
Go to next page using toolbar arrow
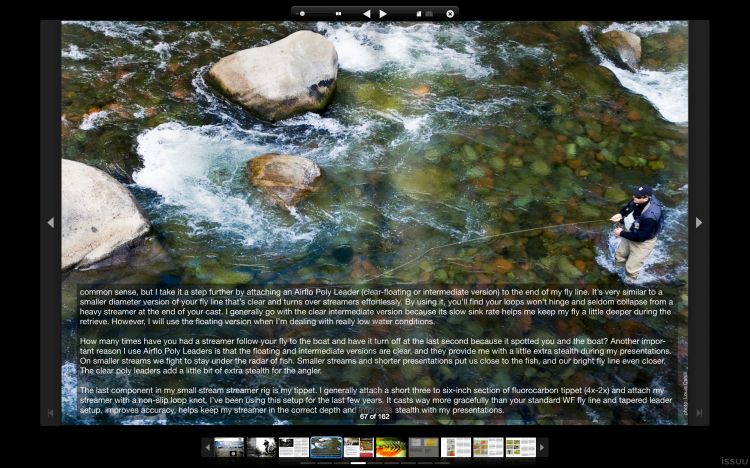[x=383, y=14]
